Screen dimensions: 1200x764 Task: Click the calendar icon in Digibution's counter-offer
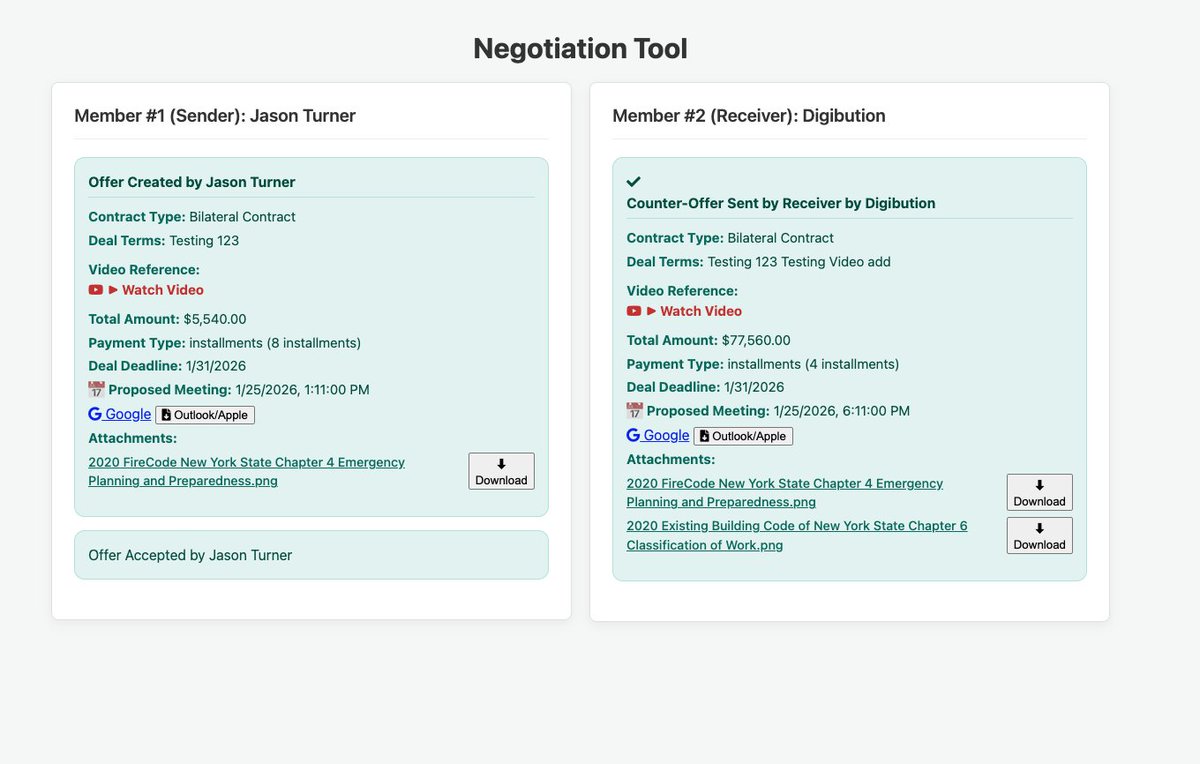pos(634,411)
